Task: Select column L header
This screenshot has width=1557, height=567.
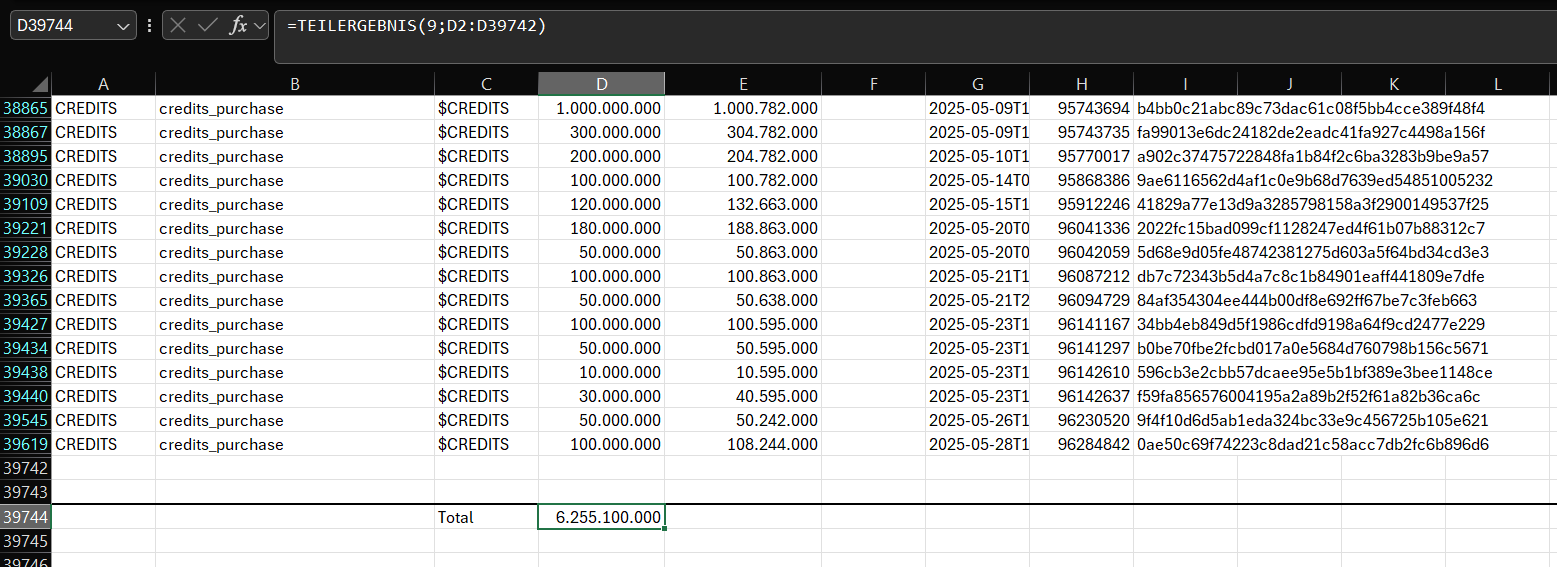Action: 1497,84
